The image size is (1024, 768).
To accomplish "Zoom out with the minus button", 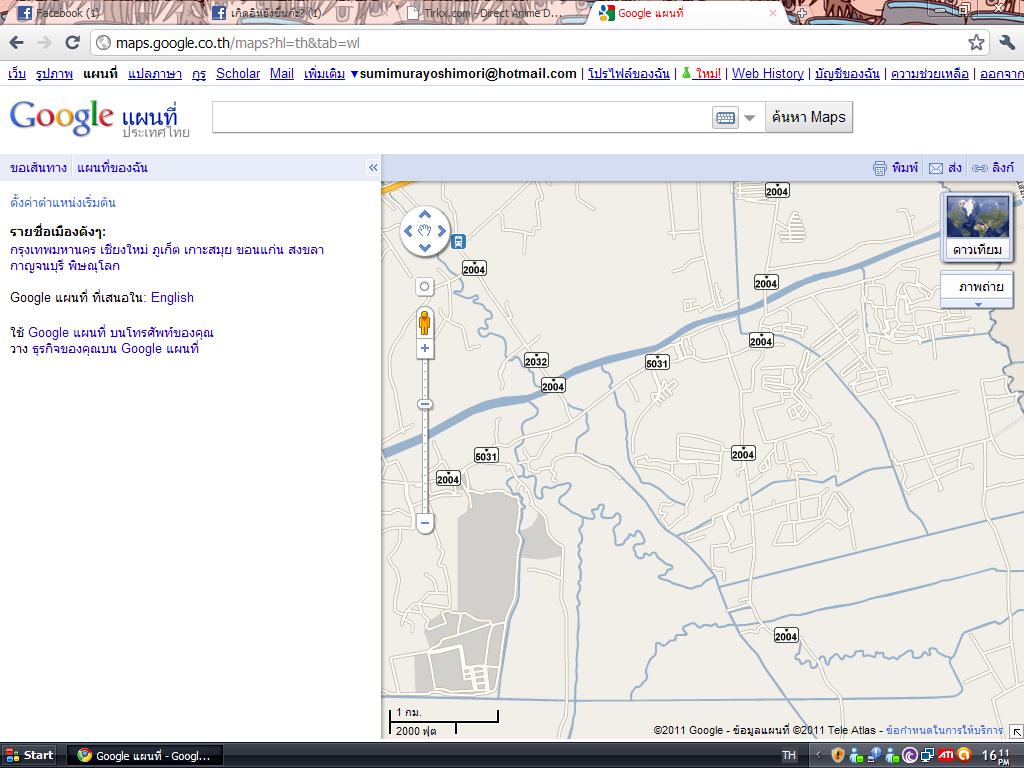I will (424, 522).
